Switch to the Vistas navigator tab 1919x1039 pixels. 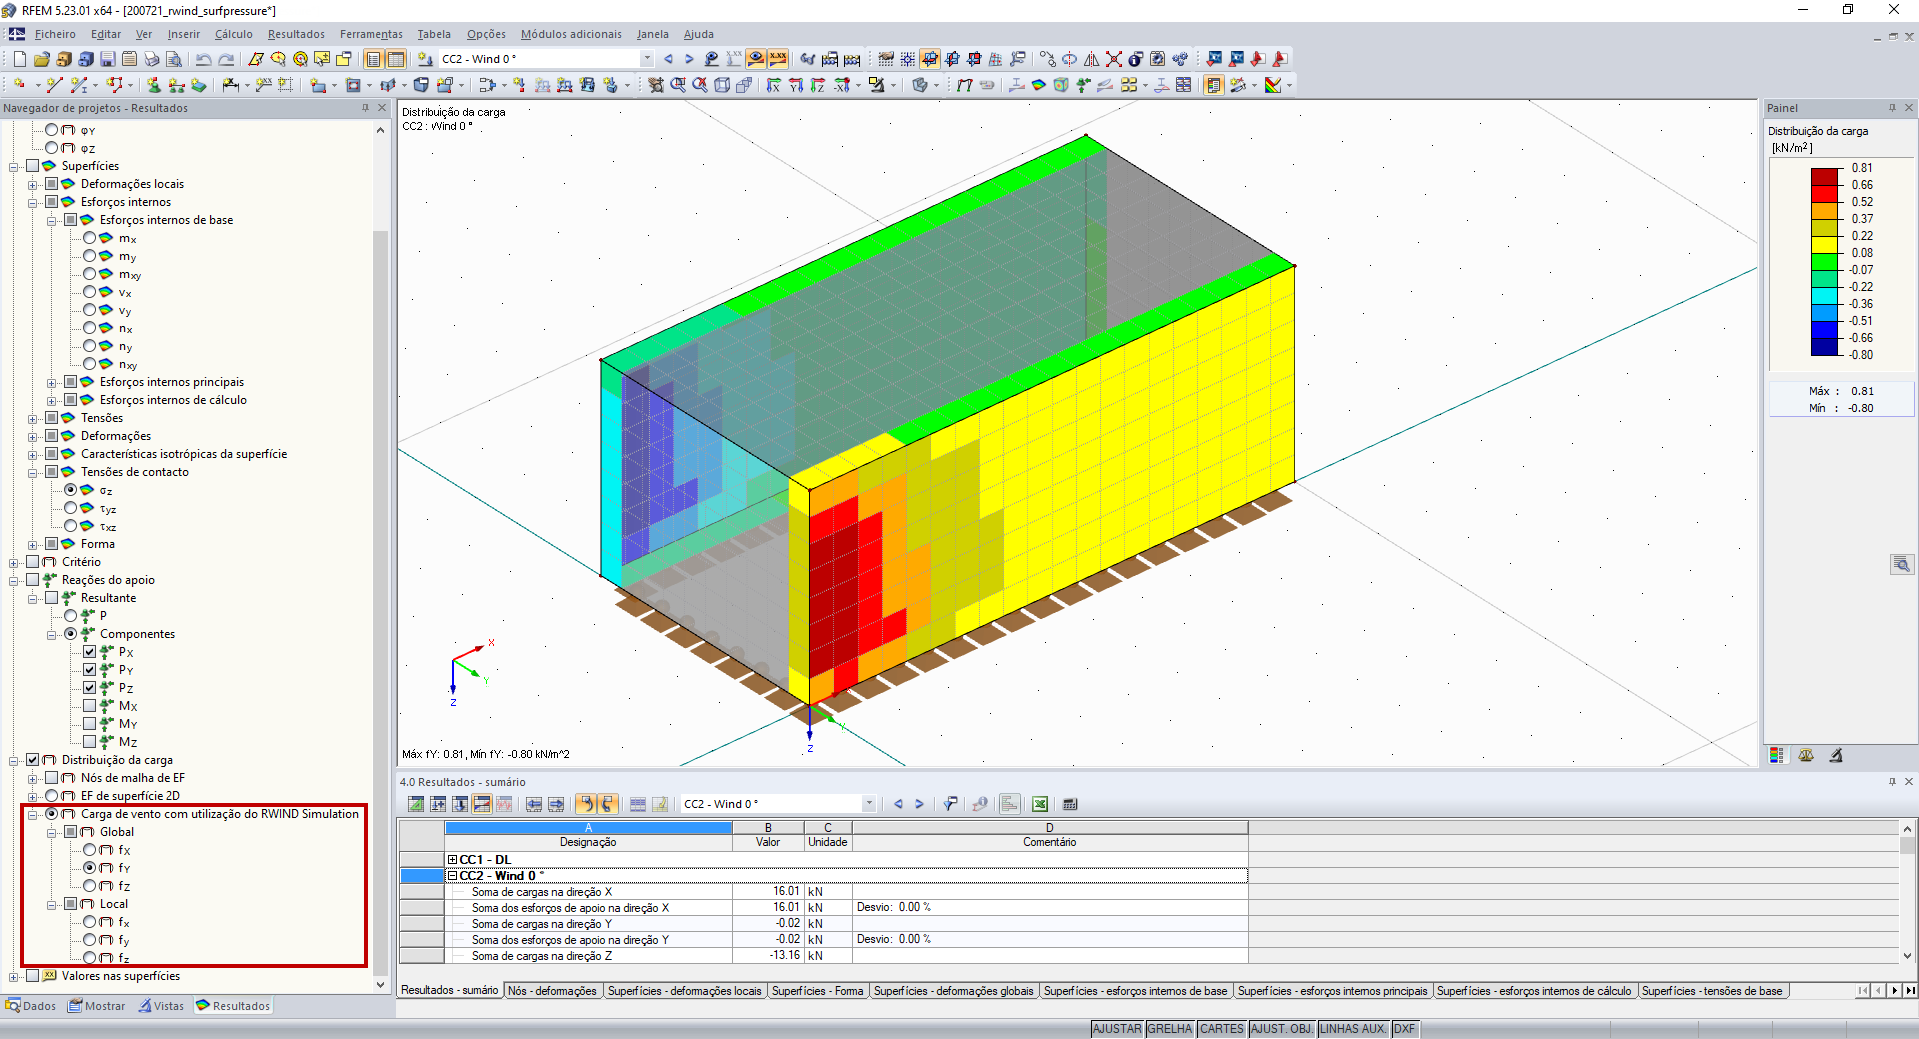point(162,1006)
